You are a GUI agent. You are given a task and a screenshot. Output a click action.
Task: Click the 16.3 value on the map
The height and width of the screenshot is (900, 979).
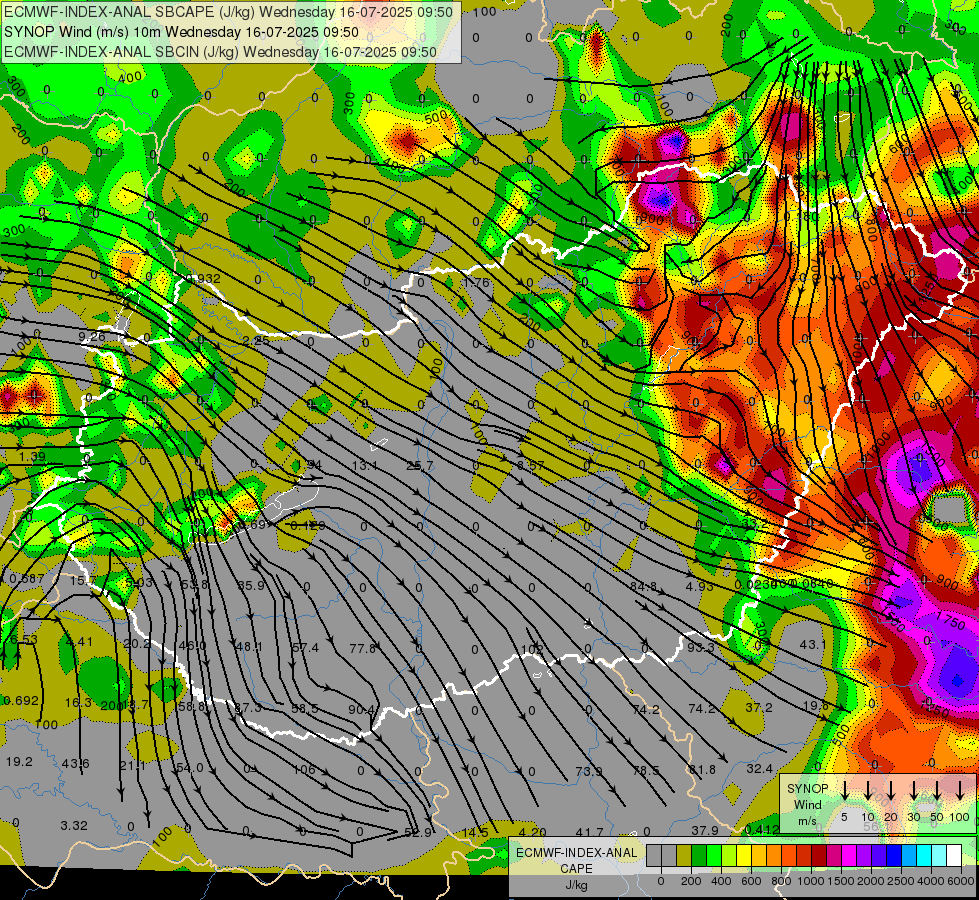pos(78,703)
